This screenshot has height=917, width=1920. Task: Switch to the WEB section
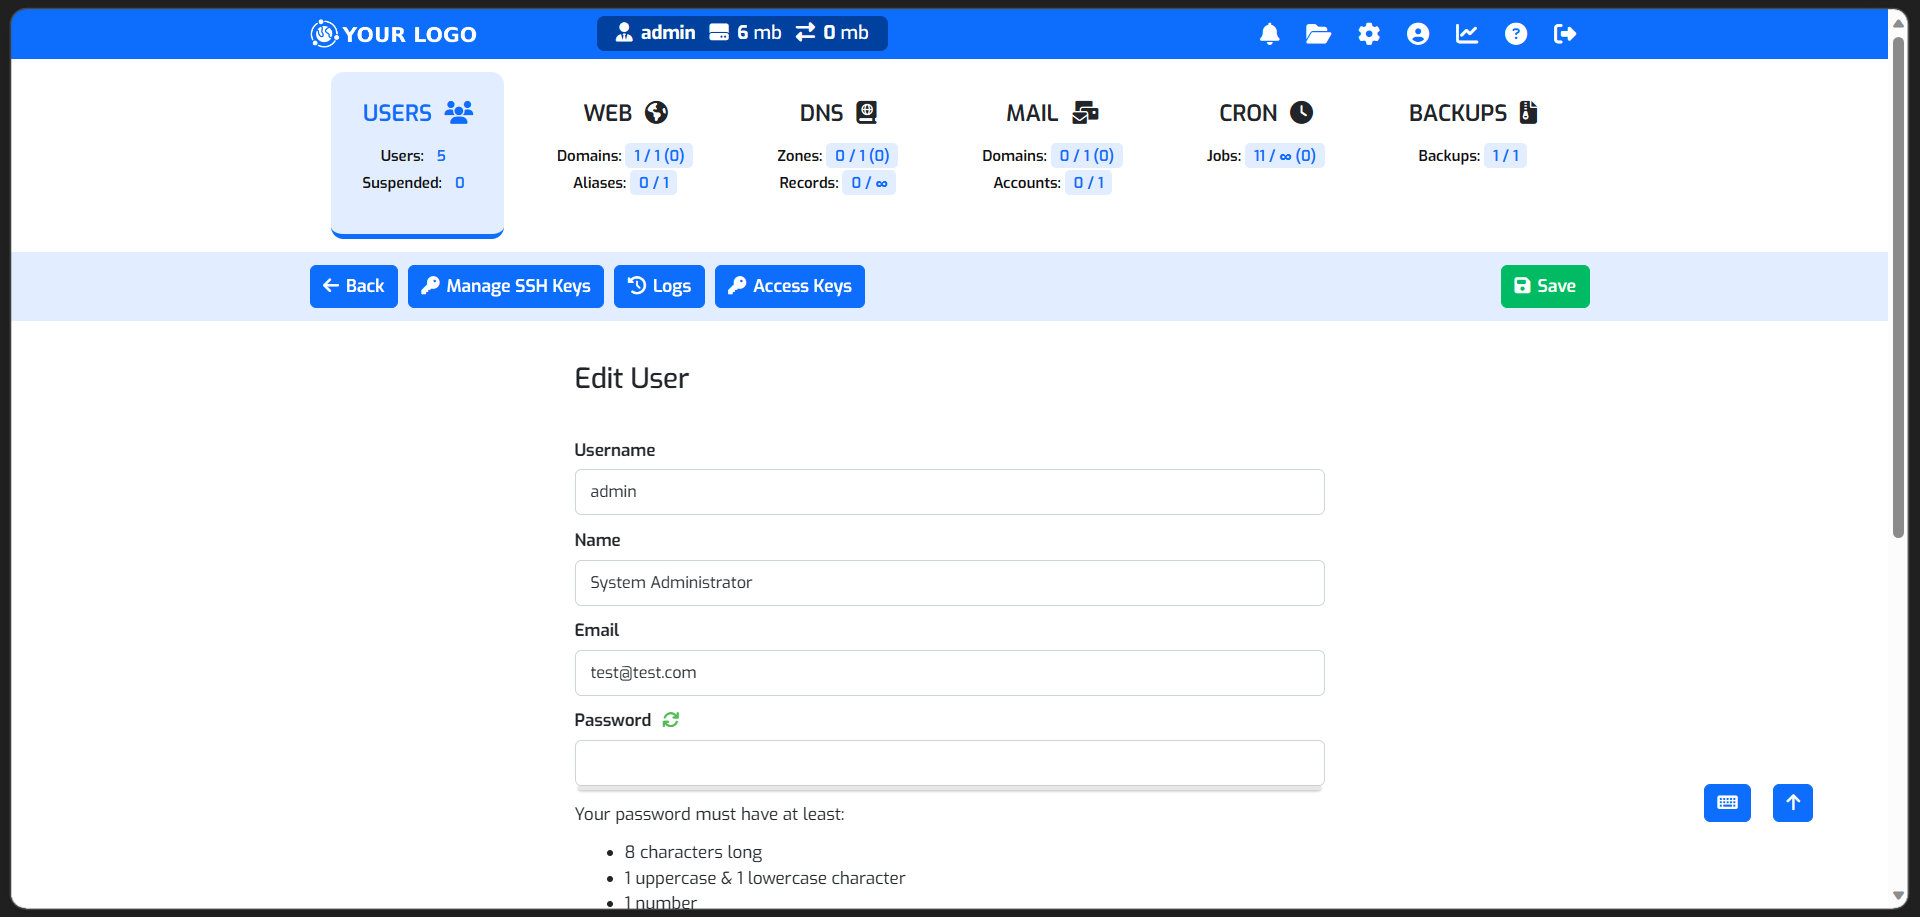tap(625, 113)
